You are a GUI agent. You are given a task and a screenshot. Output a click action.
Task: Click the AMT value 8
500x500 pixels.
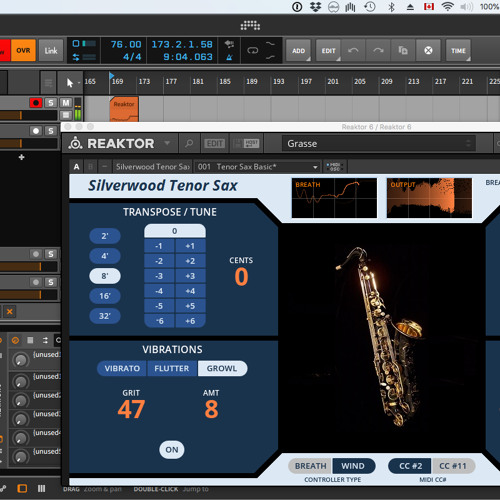point(211,409)
